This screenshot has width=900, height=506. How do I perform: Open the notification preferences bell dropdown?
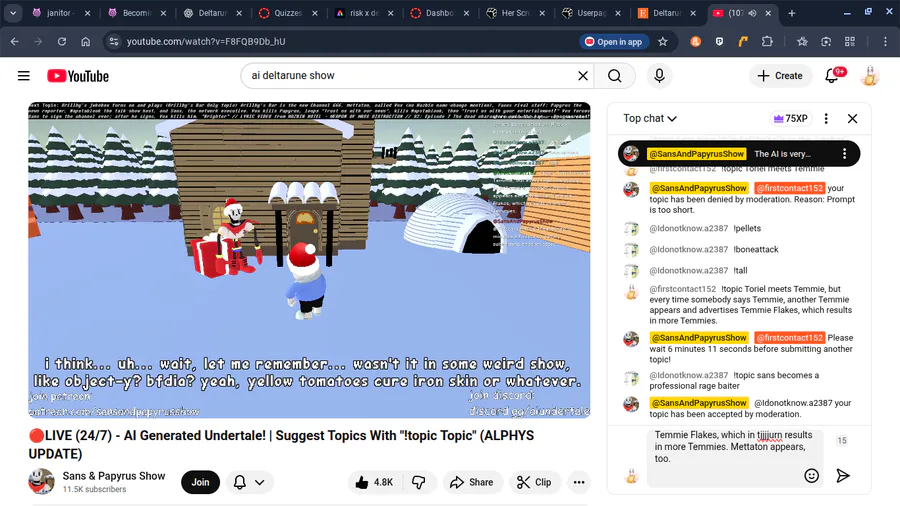249,482
